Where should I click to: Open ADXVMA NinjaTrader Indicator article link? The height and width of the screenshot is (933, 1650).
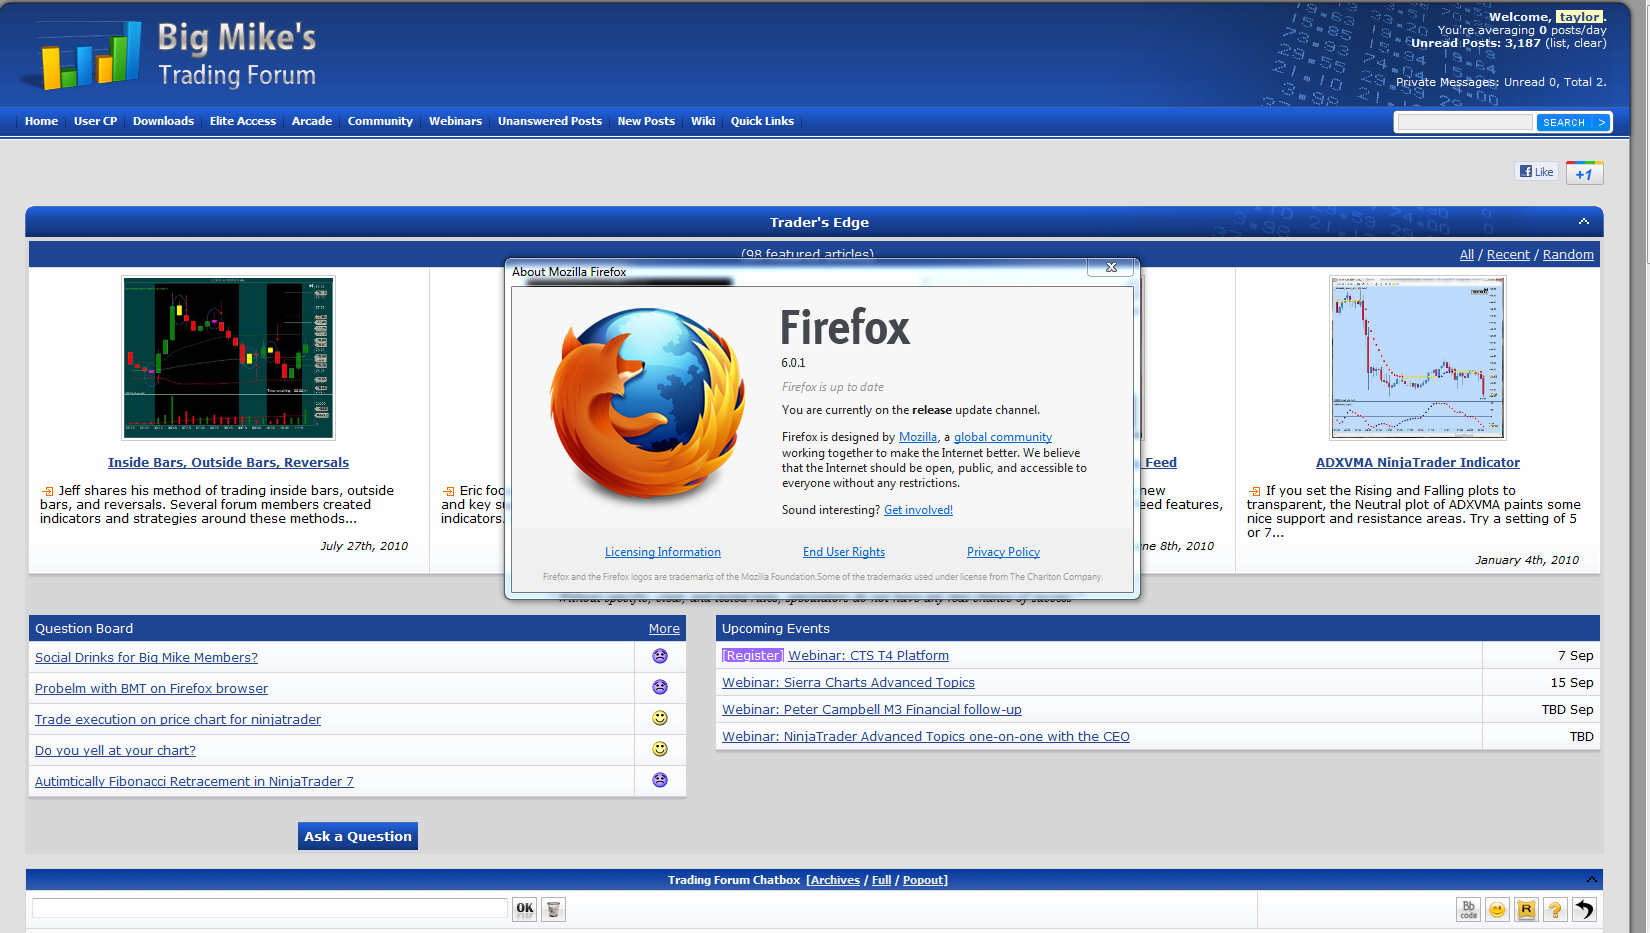pyautogui.click(x=1417, y=462)
